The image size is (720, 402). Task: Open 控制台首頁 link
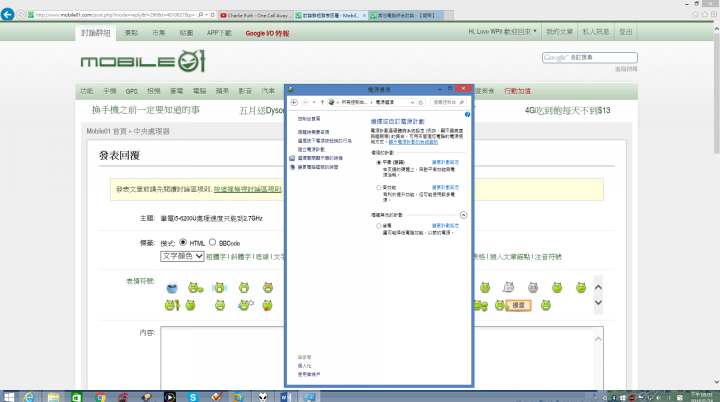[x=309, y=119]
